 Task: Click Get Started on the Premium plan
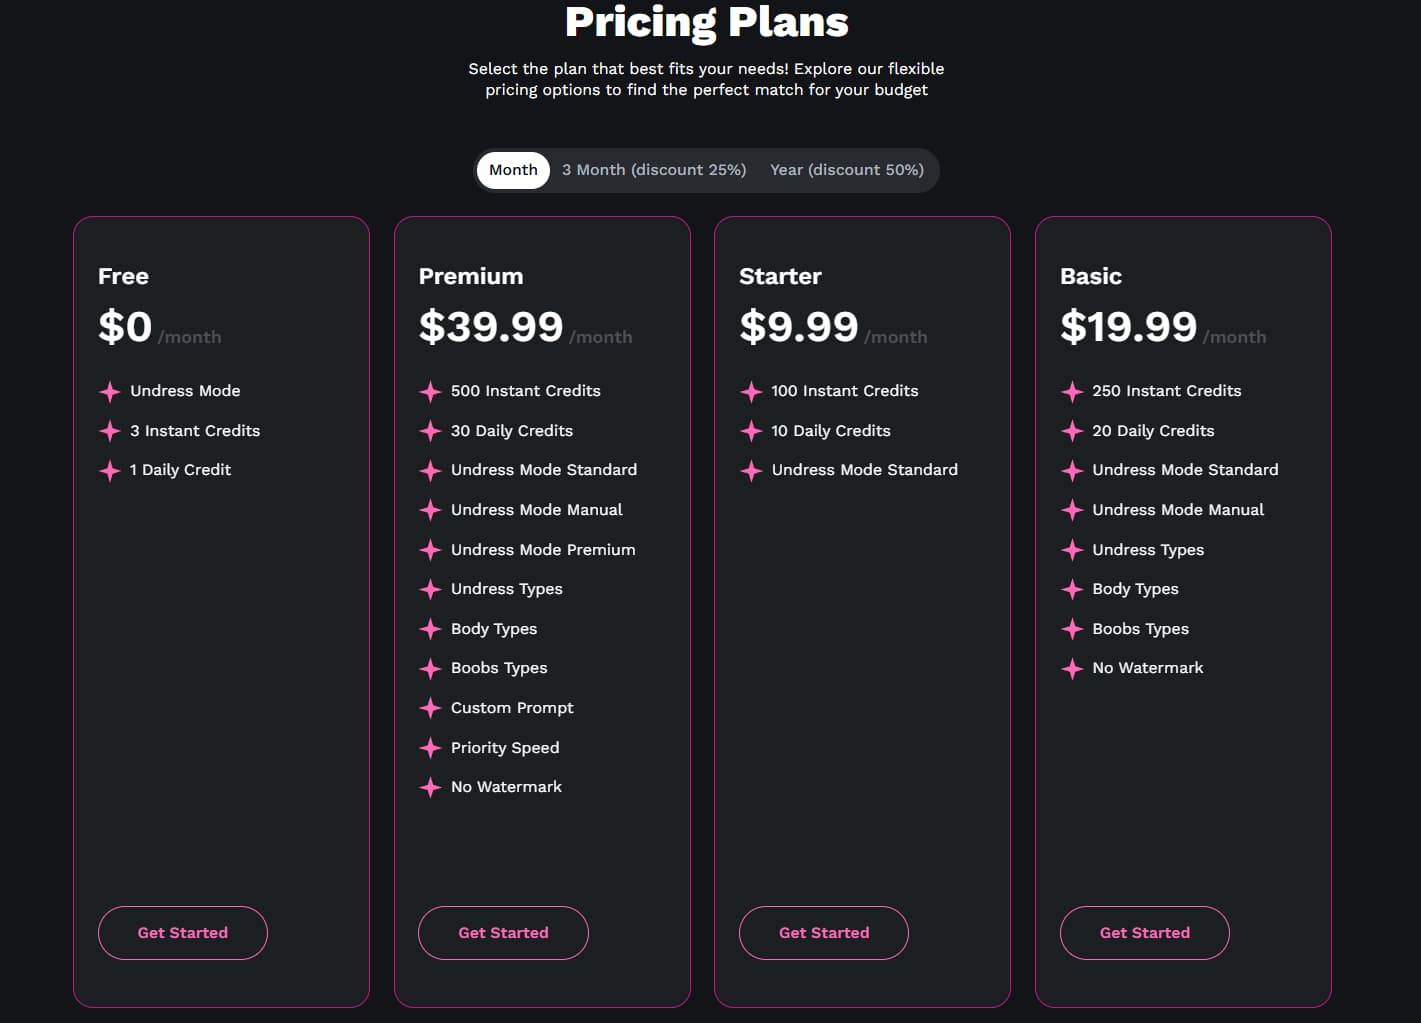click(x=503, y=933)
